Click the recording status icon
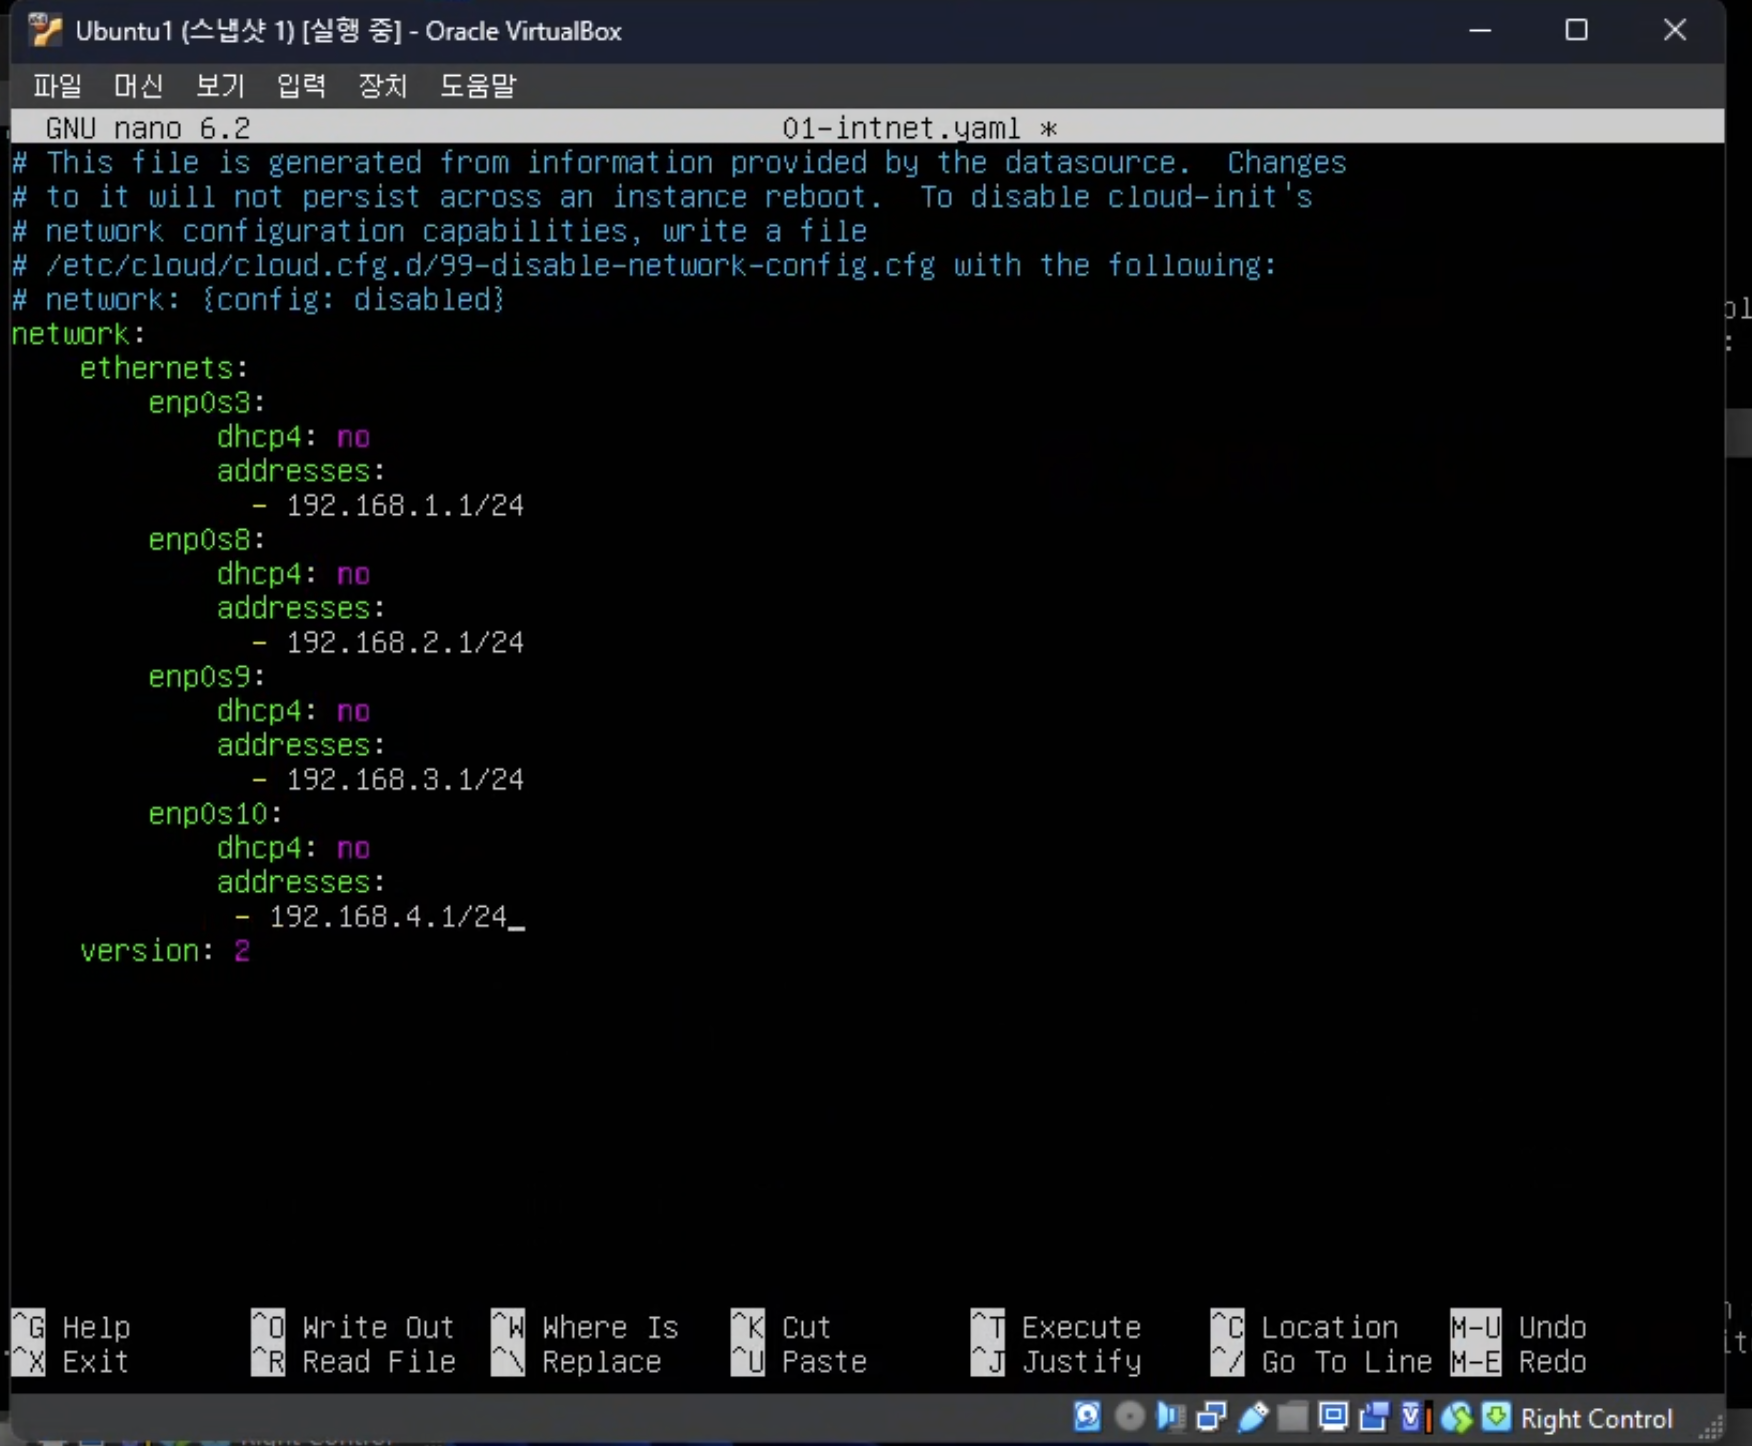Screen dimensions: 1752x1446 (x=1374, y=1417)
